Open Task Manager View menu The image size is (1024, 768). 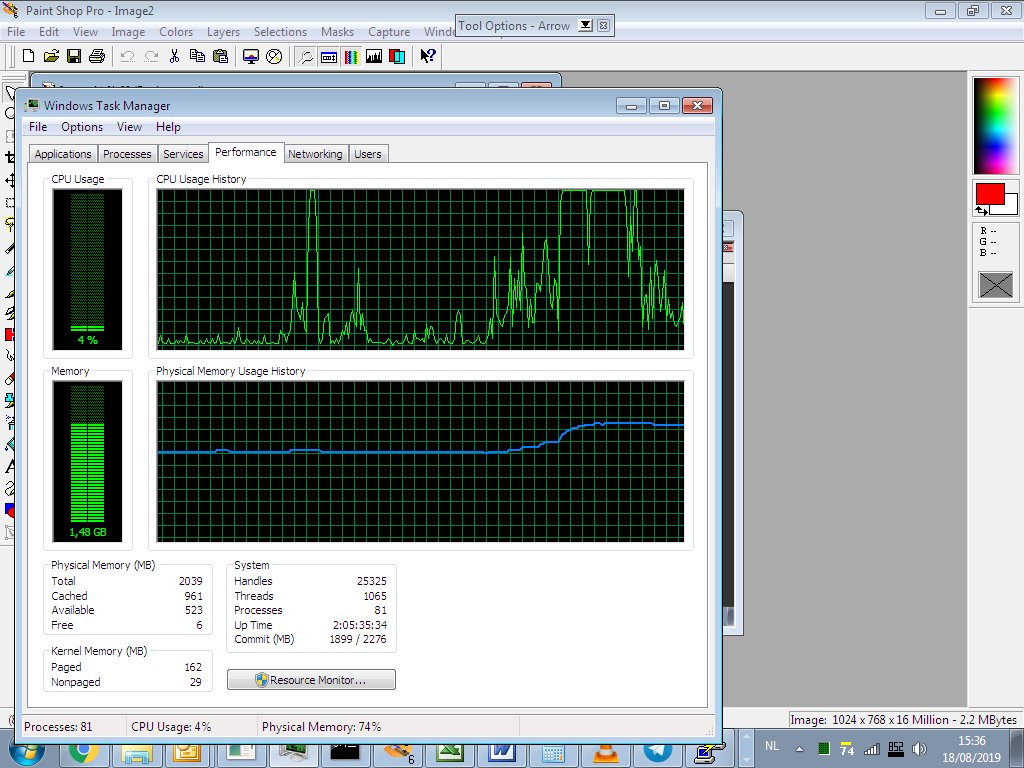tap(129, 127)
